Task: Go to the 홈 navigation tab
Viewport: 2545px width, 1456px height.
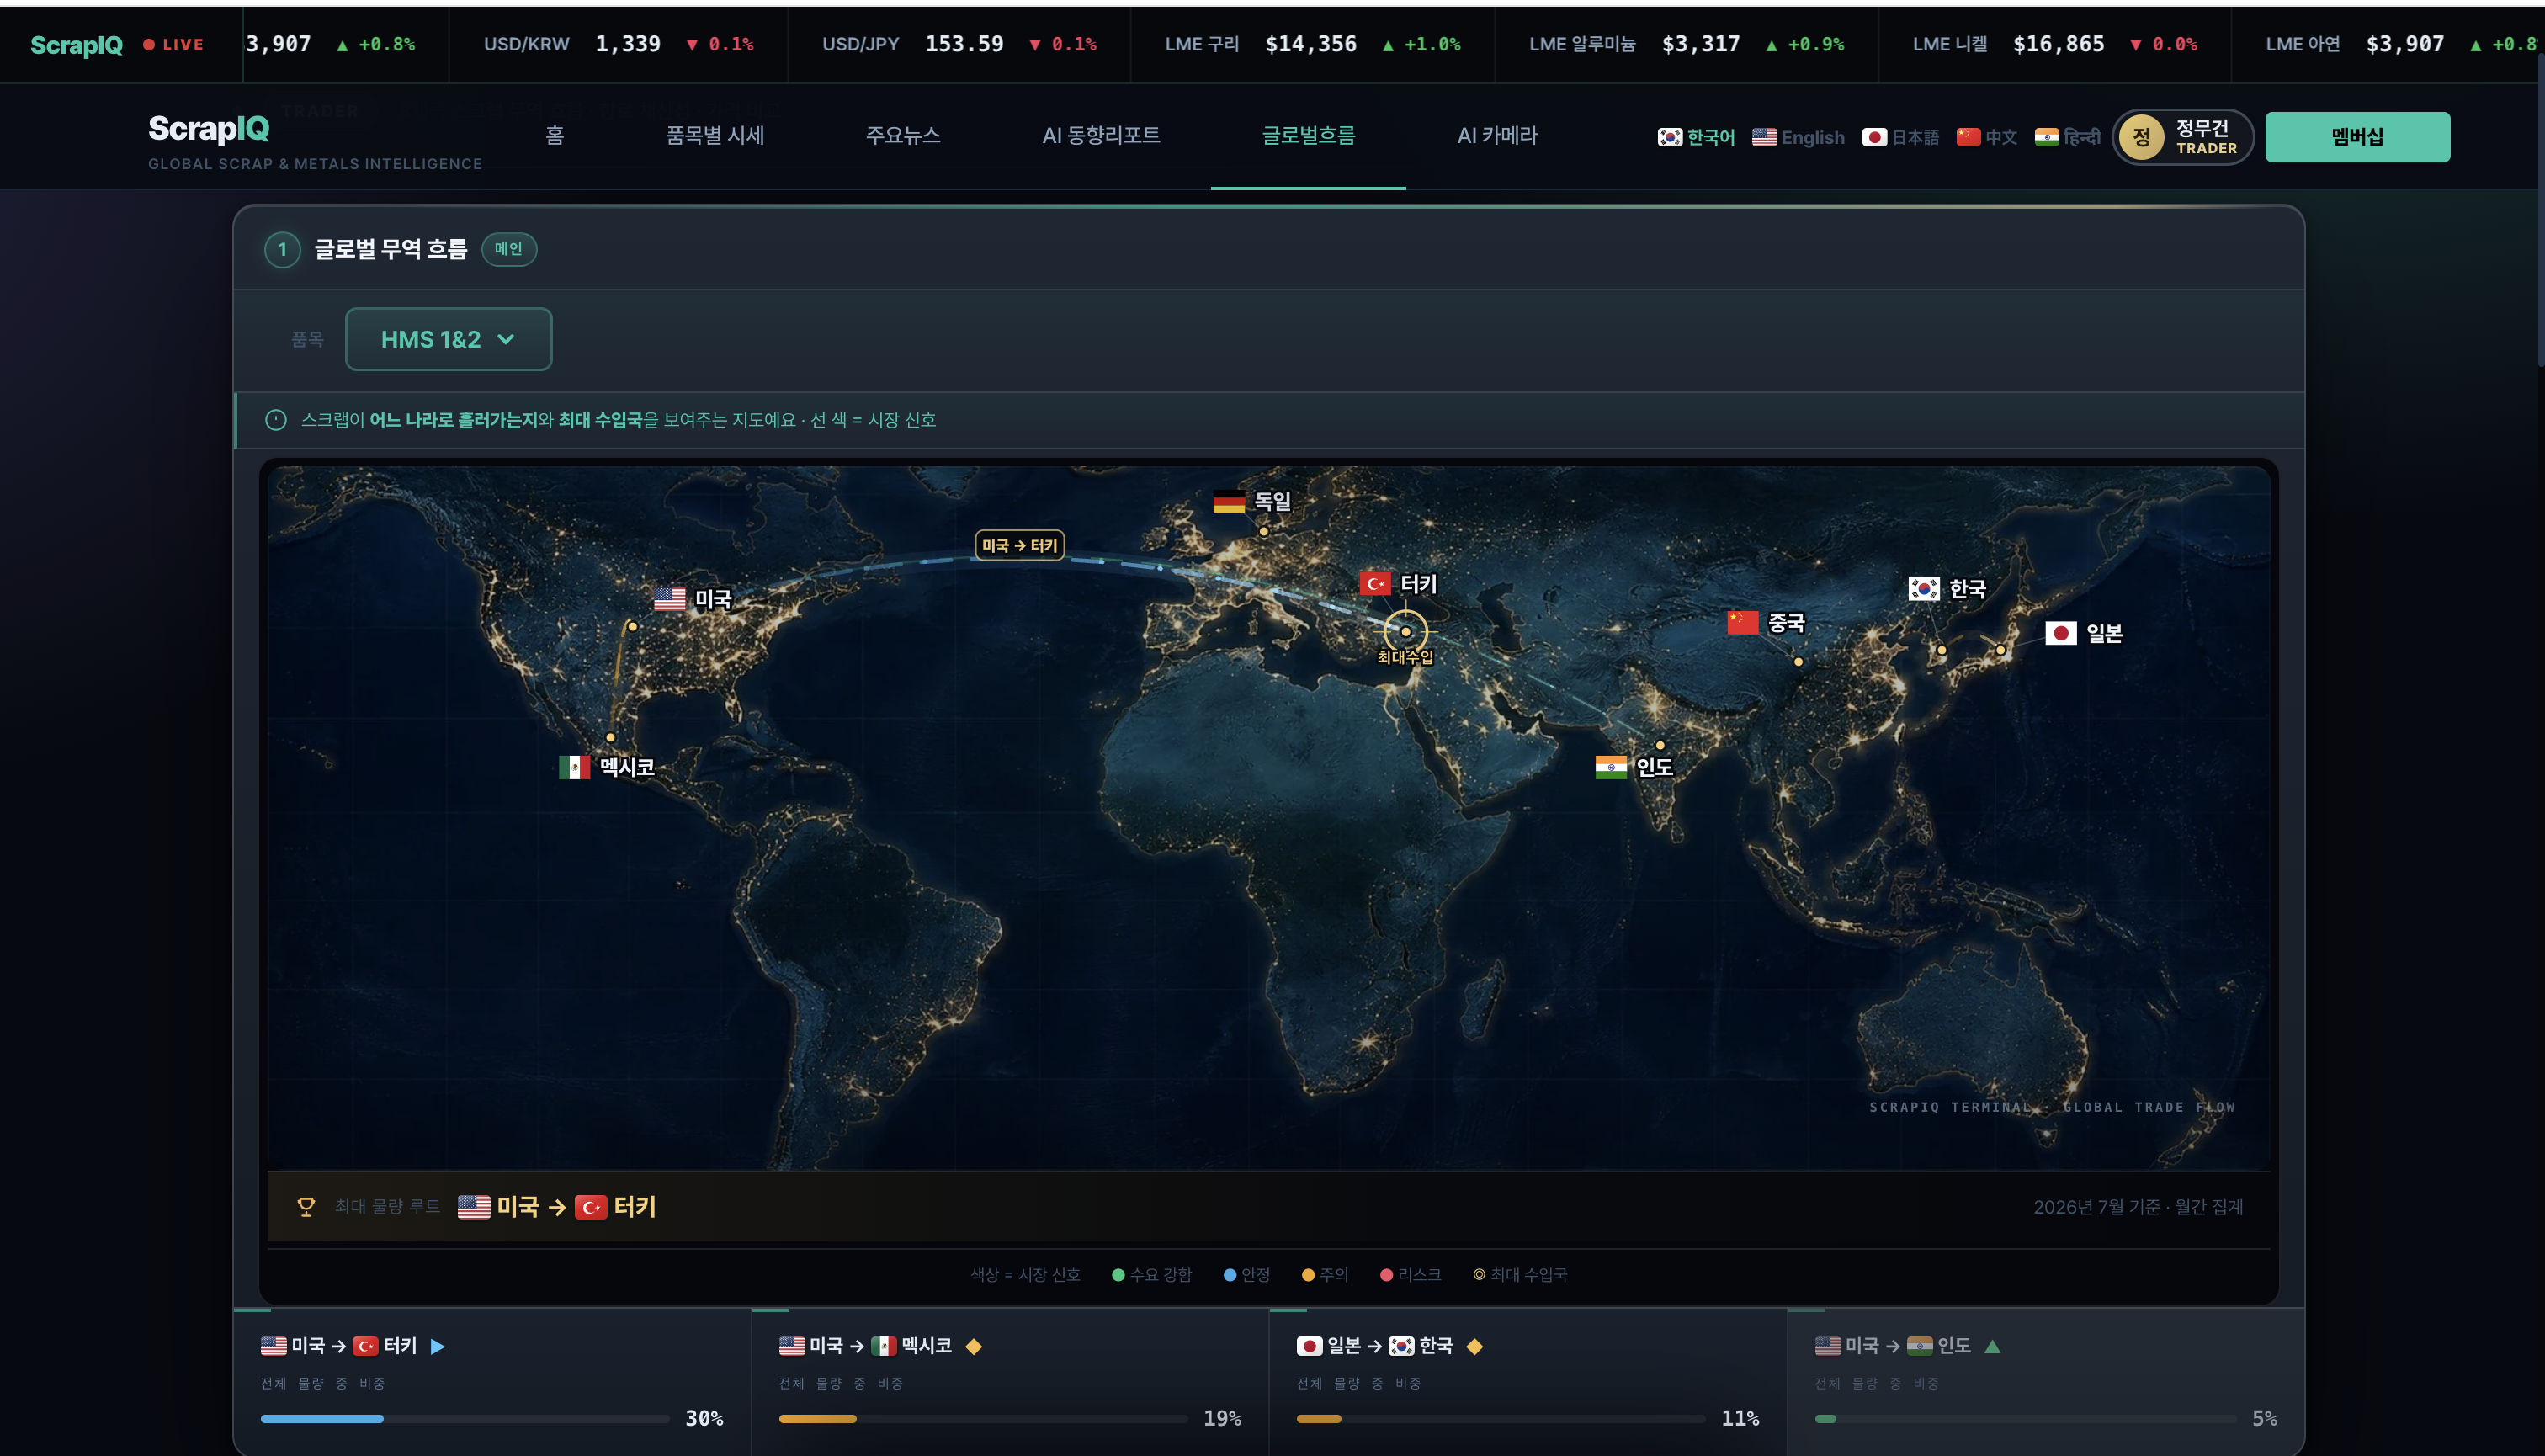Action: point(555,135)
